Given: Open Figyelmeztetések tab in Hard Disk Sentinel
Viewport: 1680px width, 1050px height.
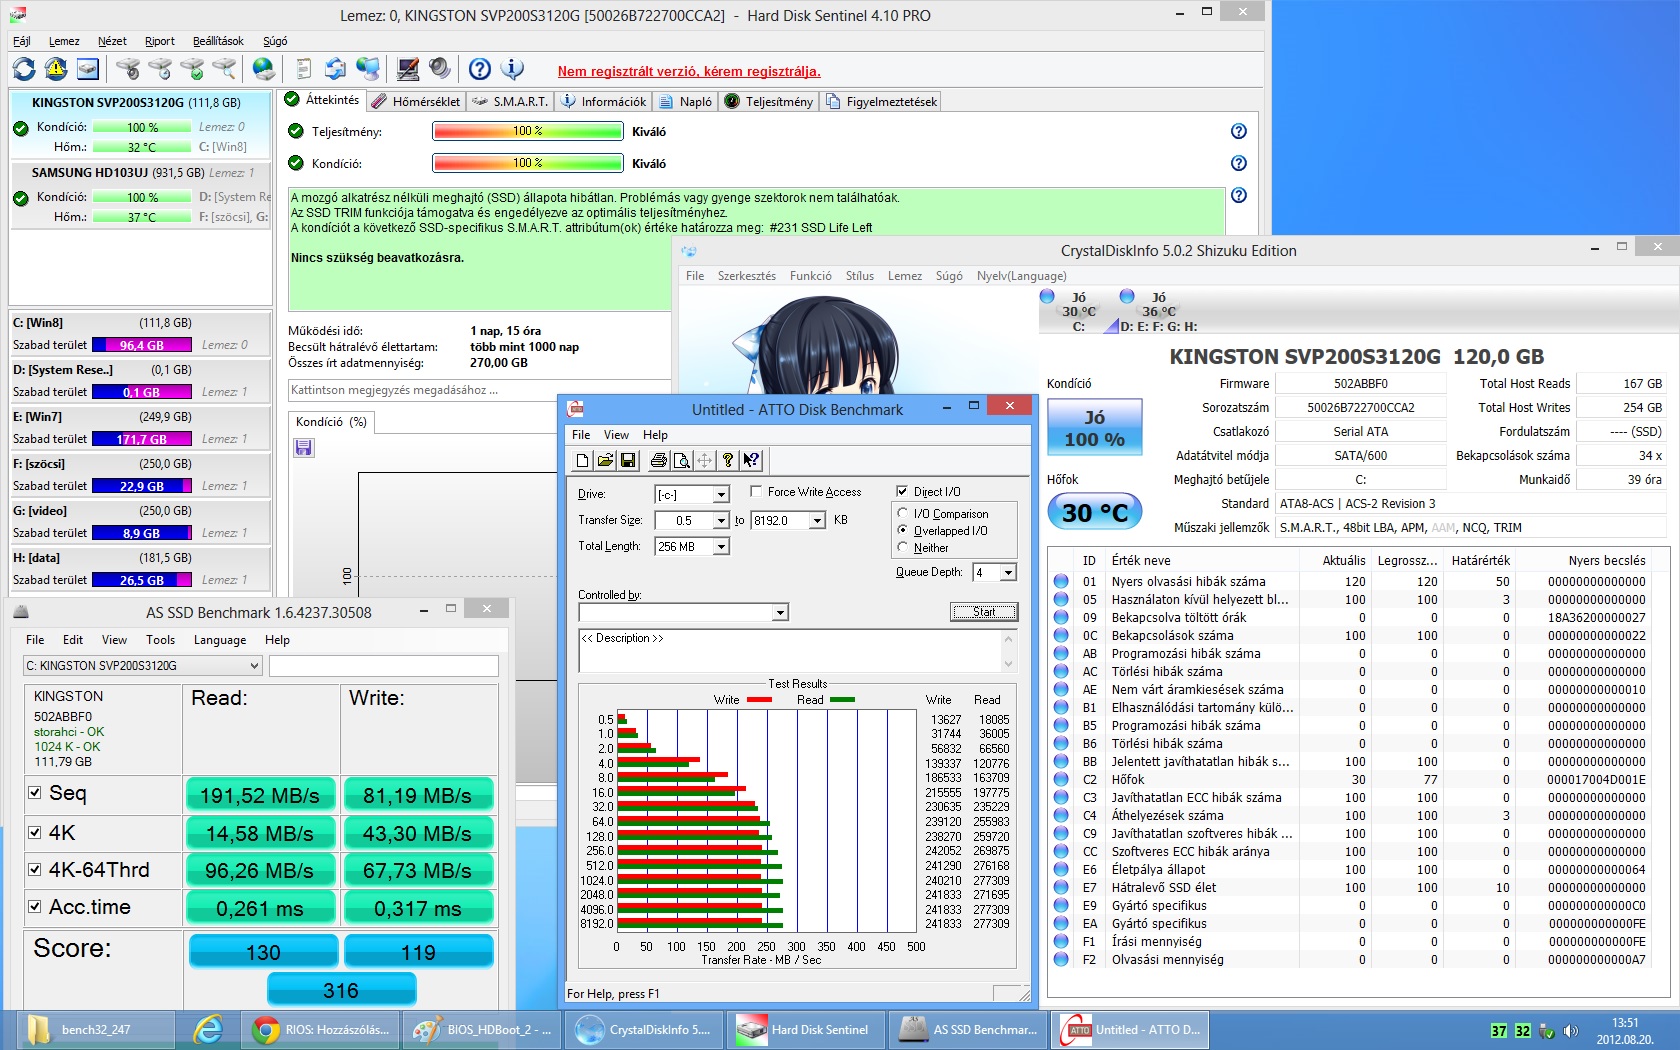Looking at the screenshot, I should point(881,102).
